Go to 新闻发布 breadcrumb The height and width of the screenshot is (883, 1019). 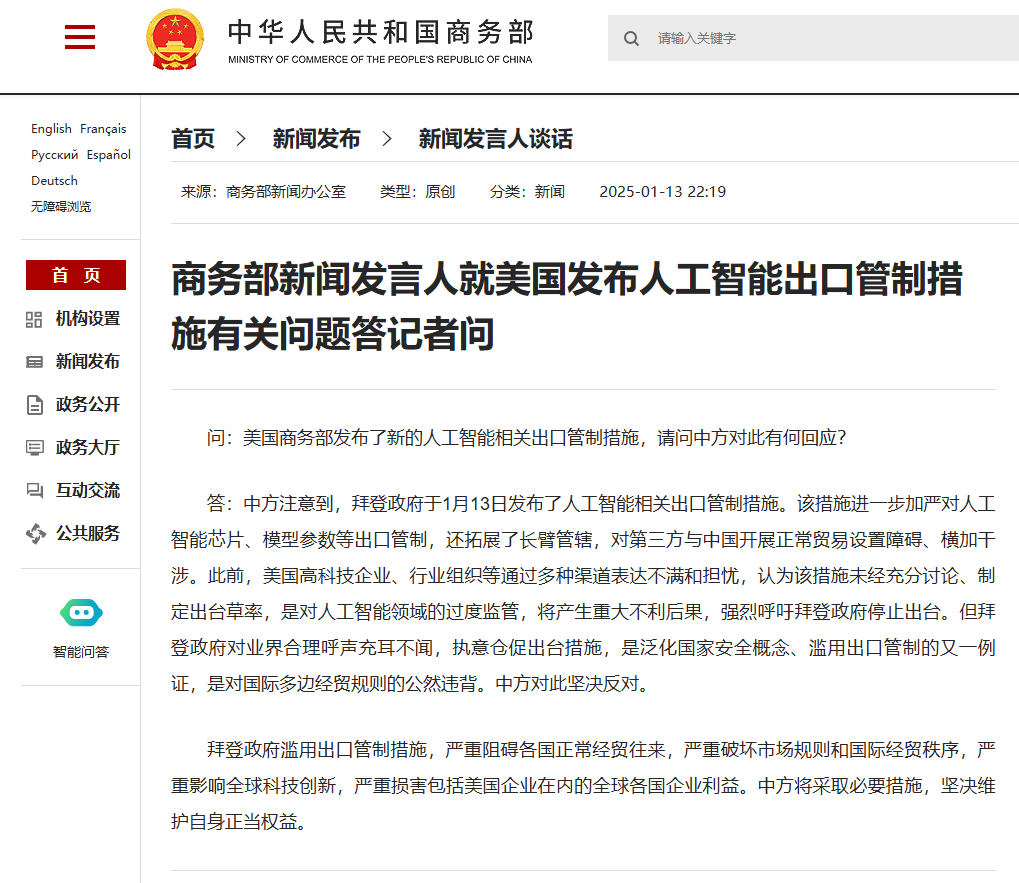click(316, 138)
